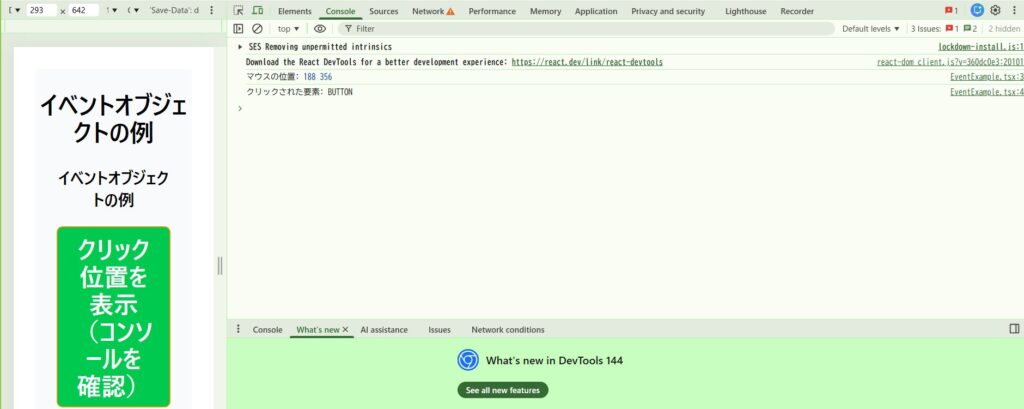Image resolution: width=1024 pixels, height=409 pixels.
Task: Open the device toolbar three-dot options
Action: click(210, 10)
